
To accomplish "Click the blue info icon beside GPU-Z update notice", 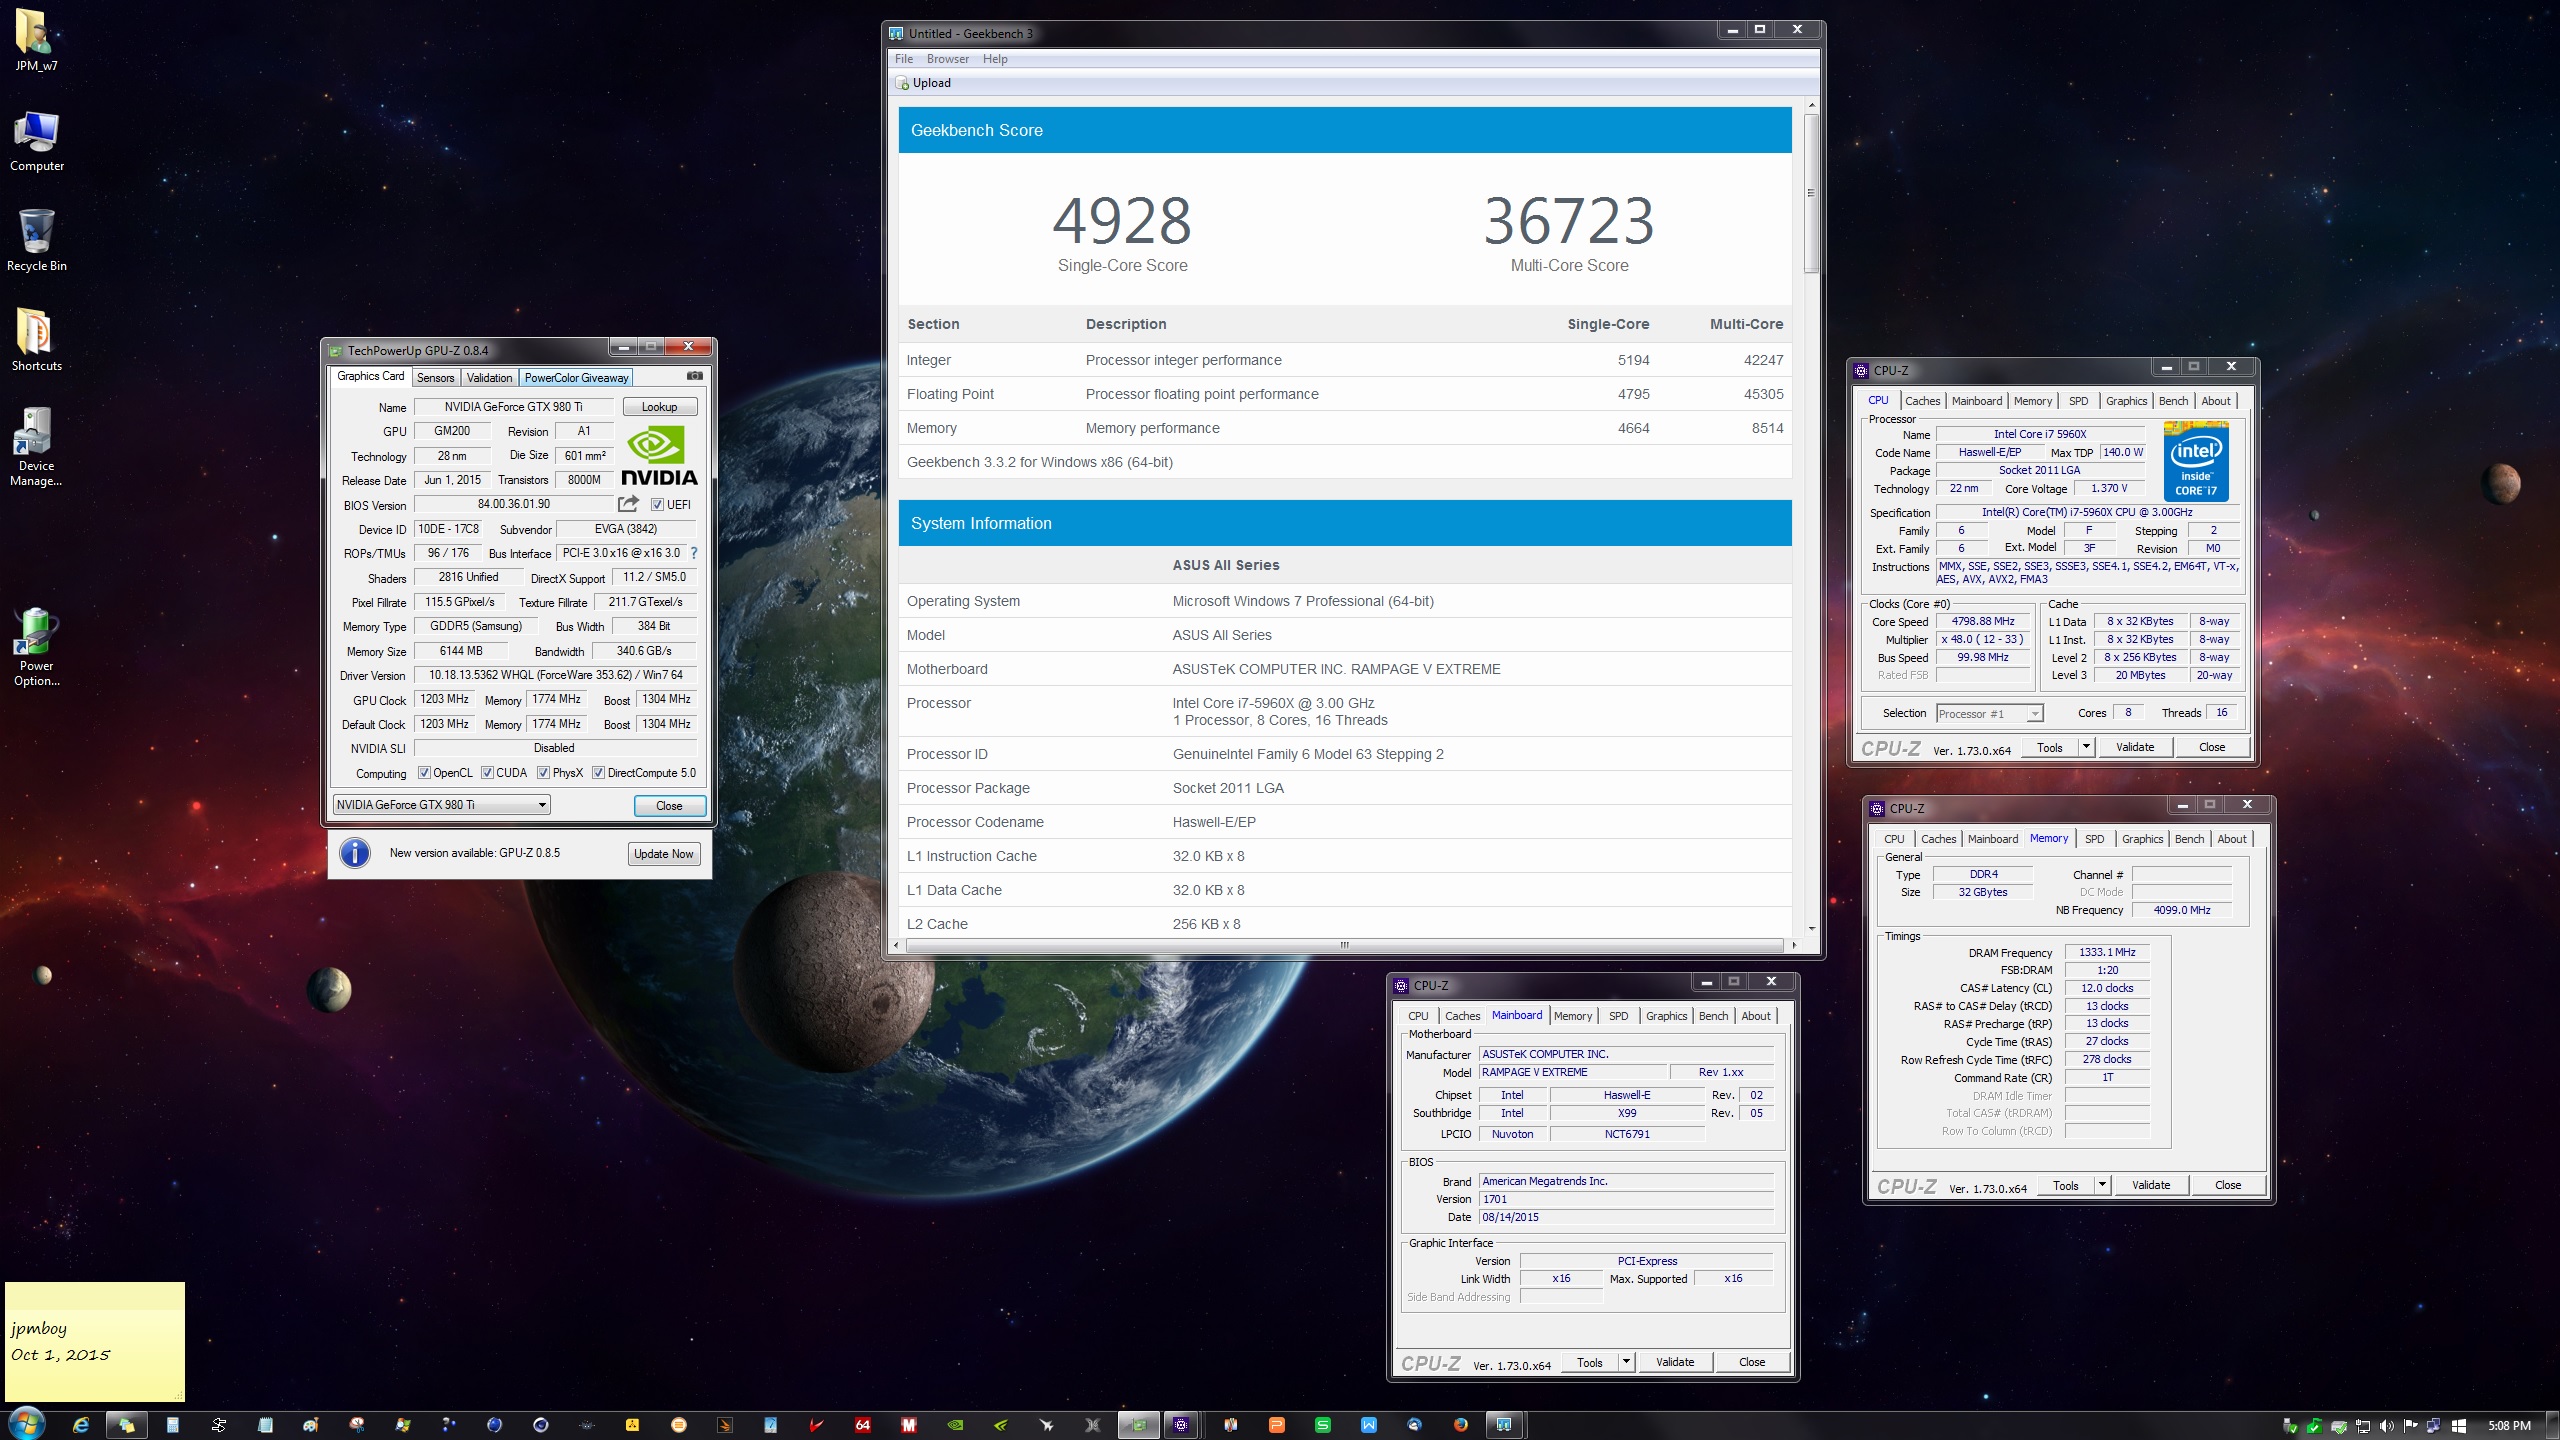I will coord(355,853).
